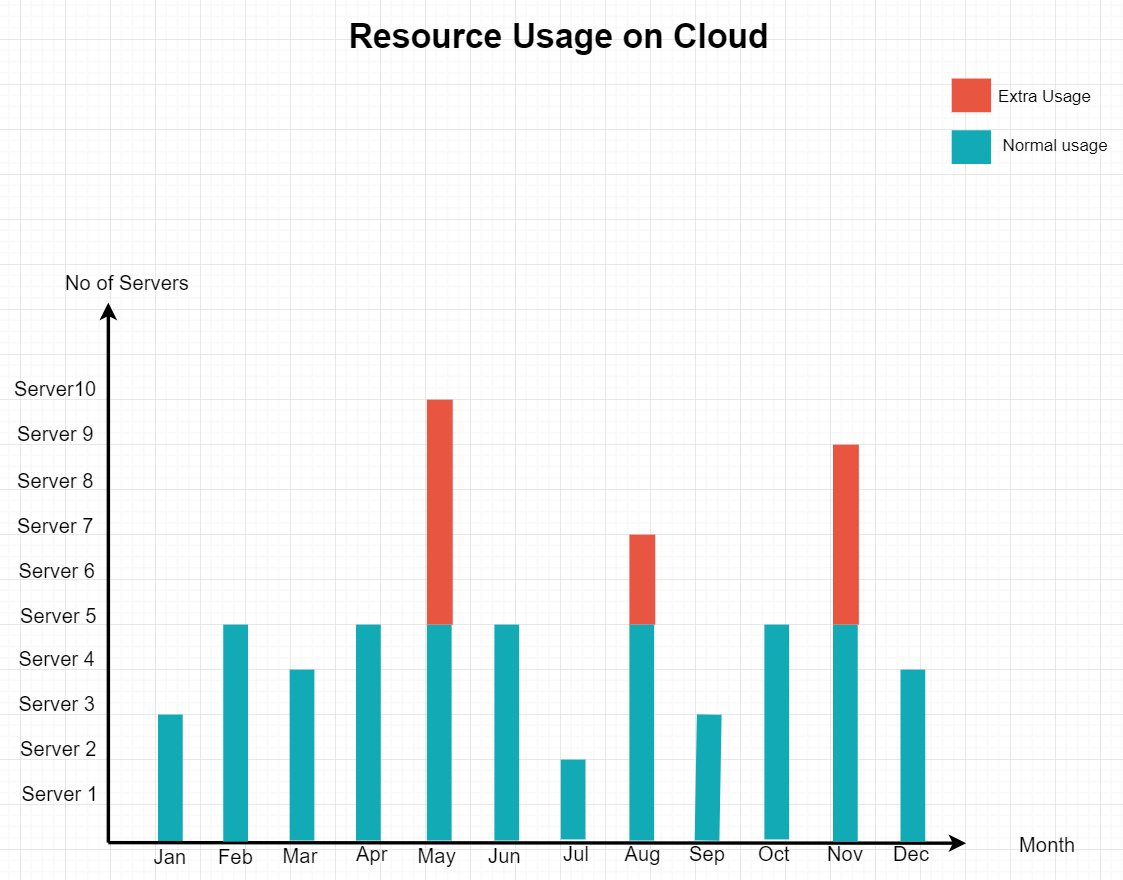Click the Normal usage legend text
The image size is (1123, 880).
coord(1054,146)
